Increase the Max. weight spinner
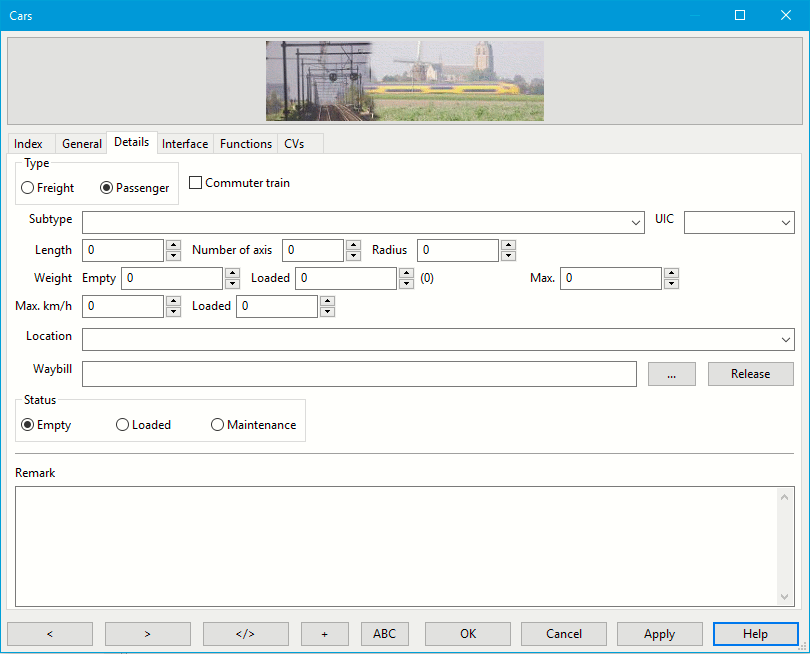Viewport: 810px width, 654px height. pos(671,273)
